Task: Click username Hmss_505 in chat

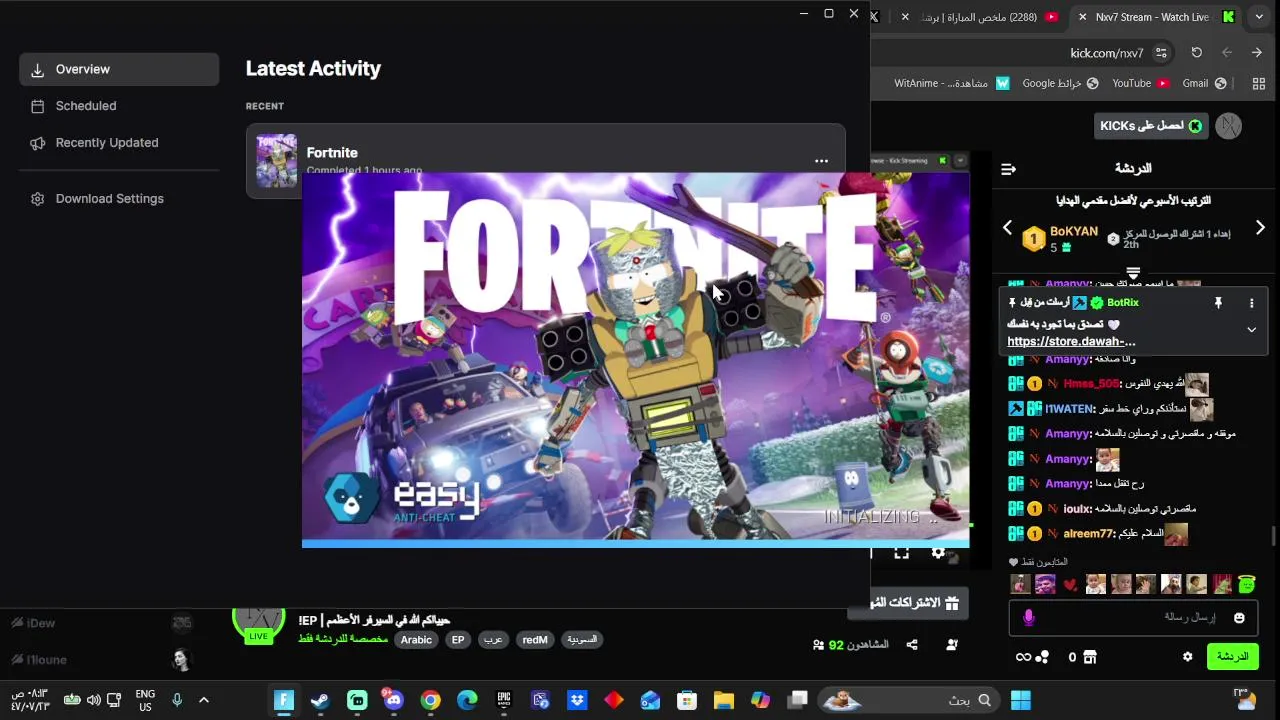Action: click(1091, 384)
